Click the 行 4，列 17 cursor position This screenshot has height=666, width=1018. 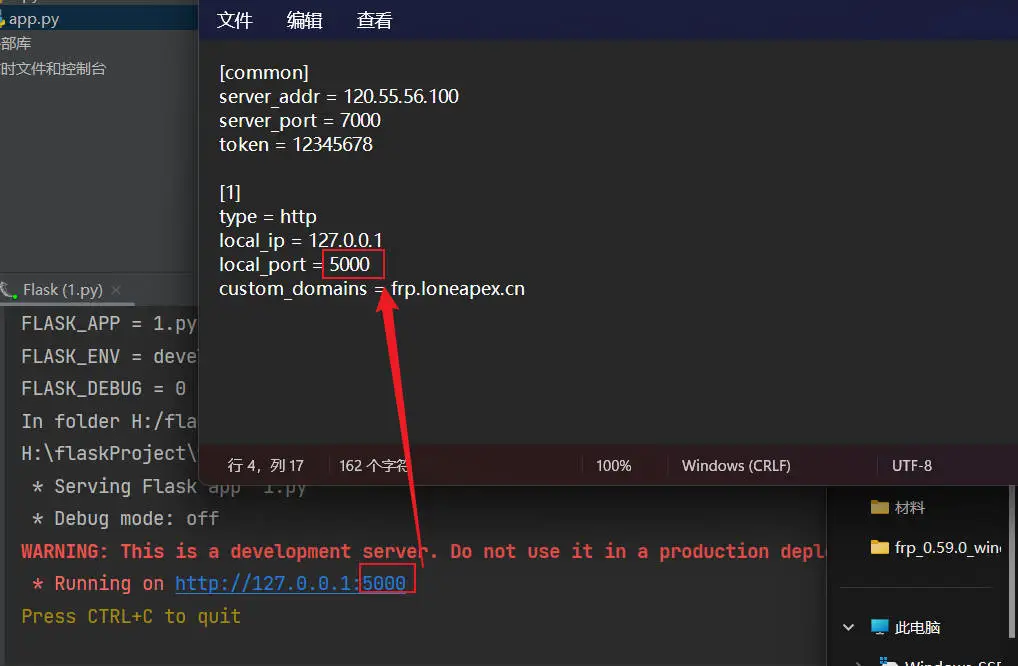(x=266, y=466)
